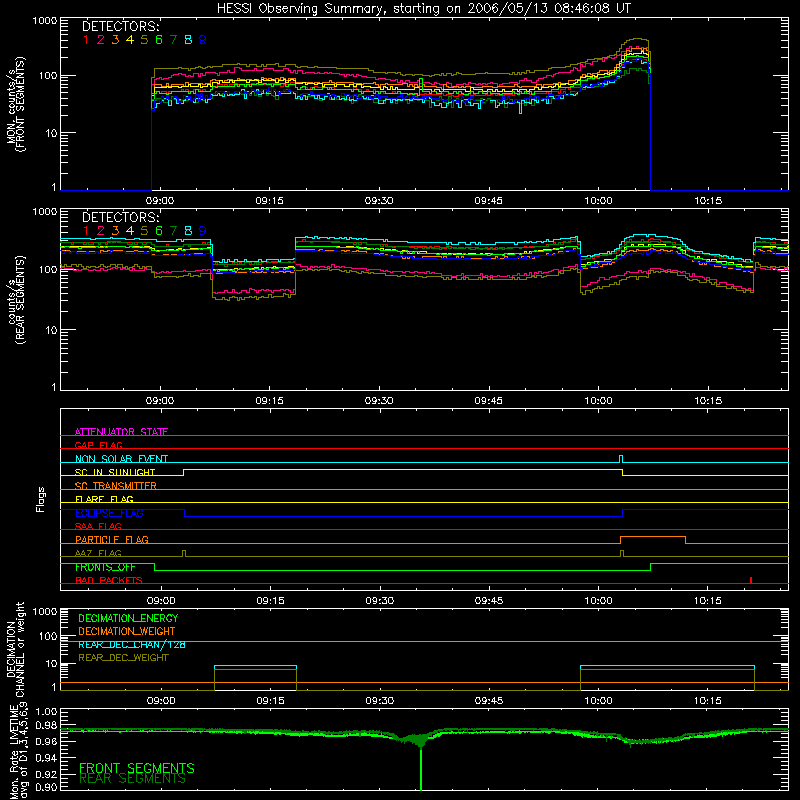Viewport: 800px width, 800px height.
Task: Select detector 3 label in front segments legend
Action: tap(115, 40)
